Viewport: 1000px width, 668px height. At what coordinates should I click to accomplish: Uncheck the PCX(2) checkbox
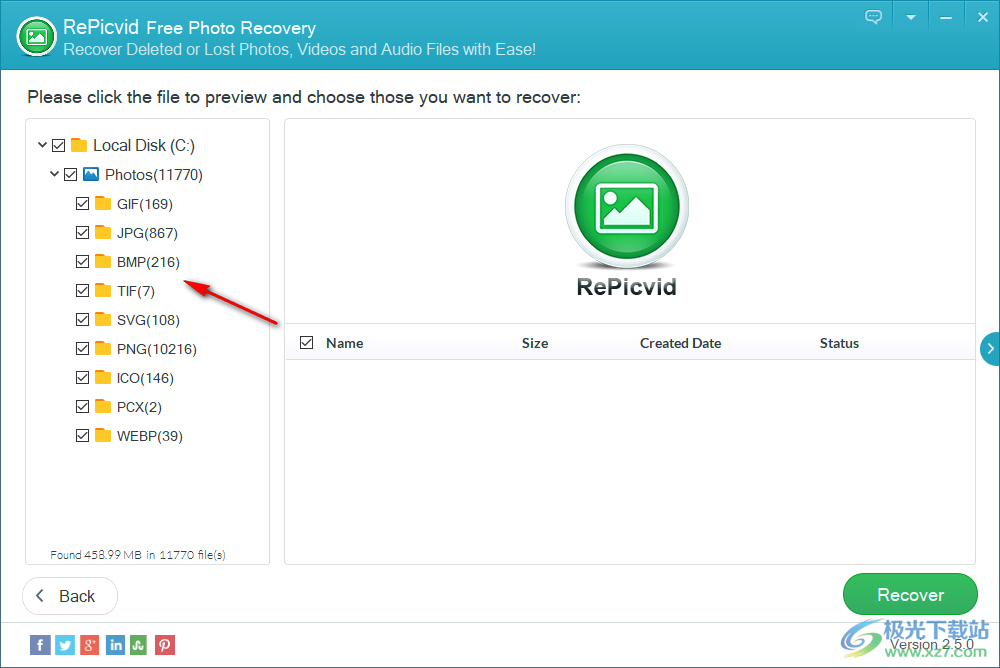point(82,406)
